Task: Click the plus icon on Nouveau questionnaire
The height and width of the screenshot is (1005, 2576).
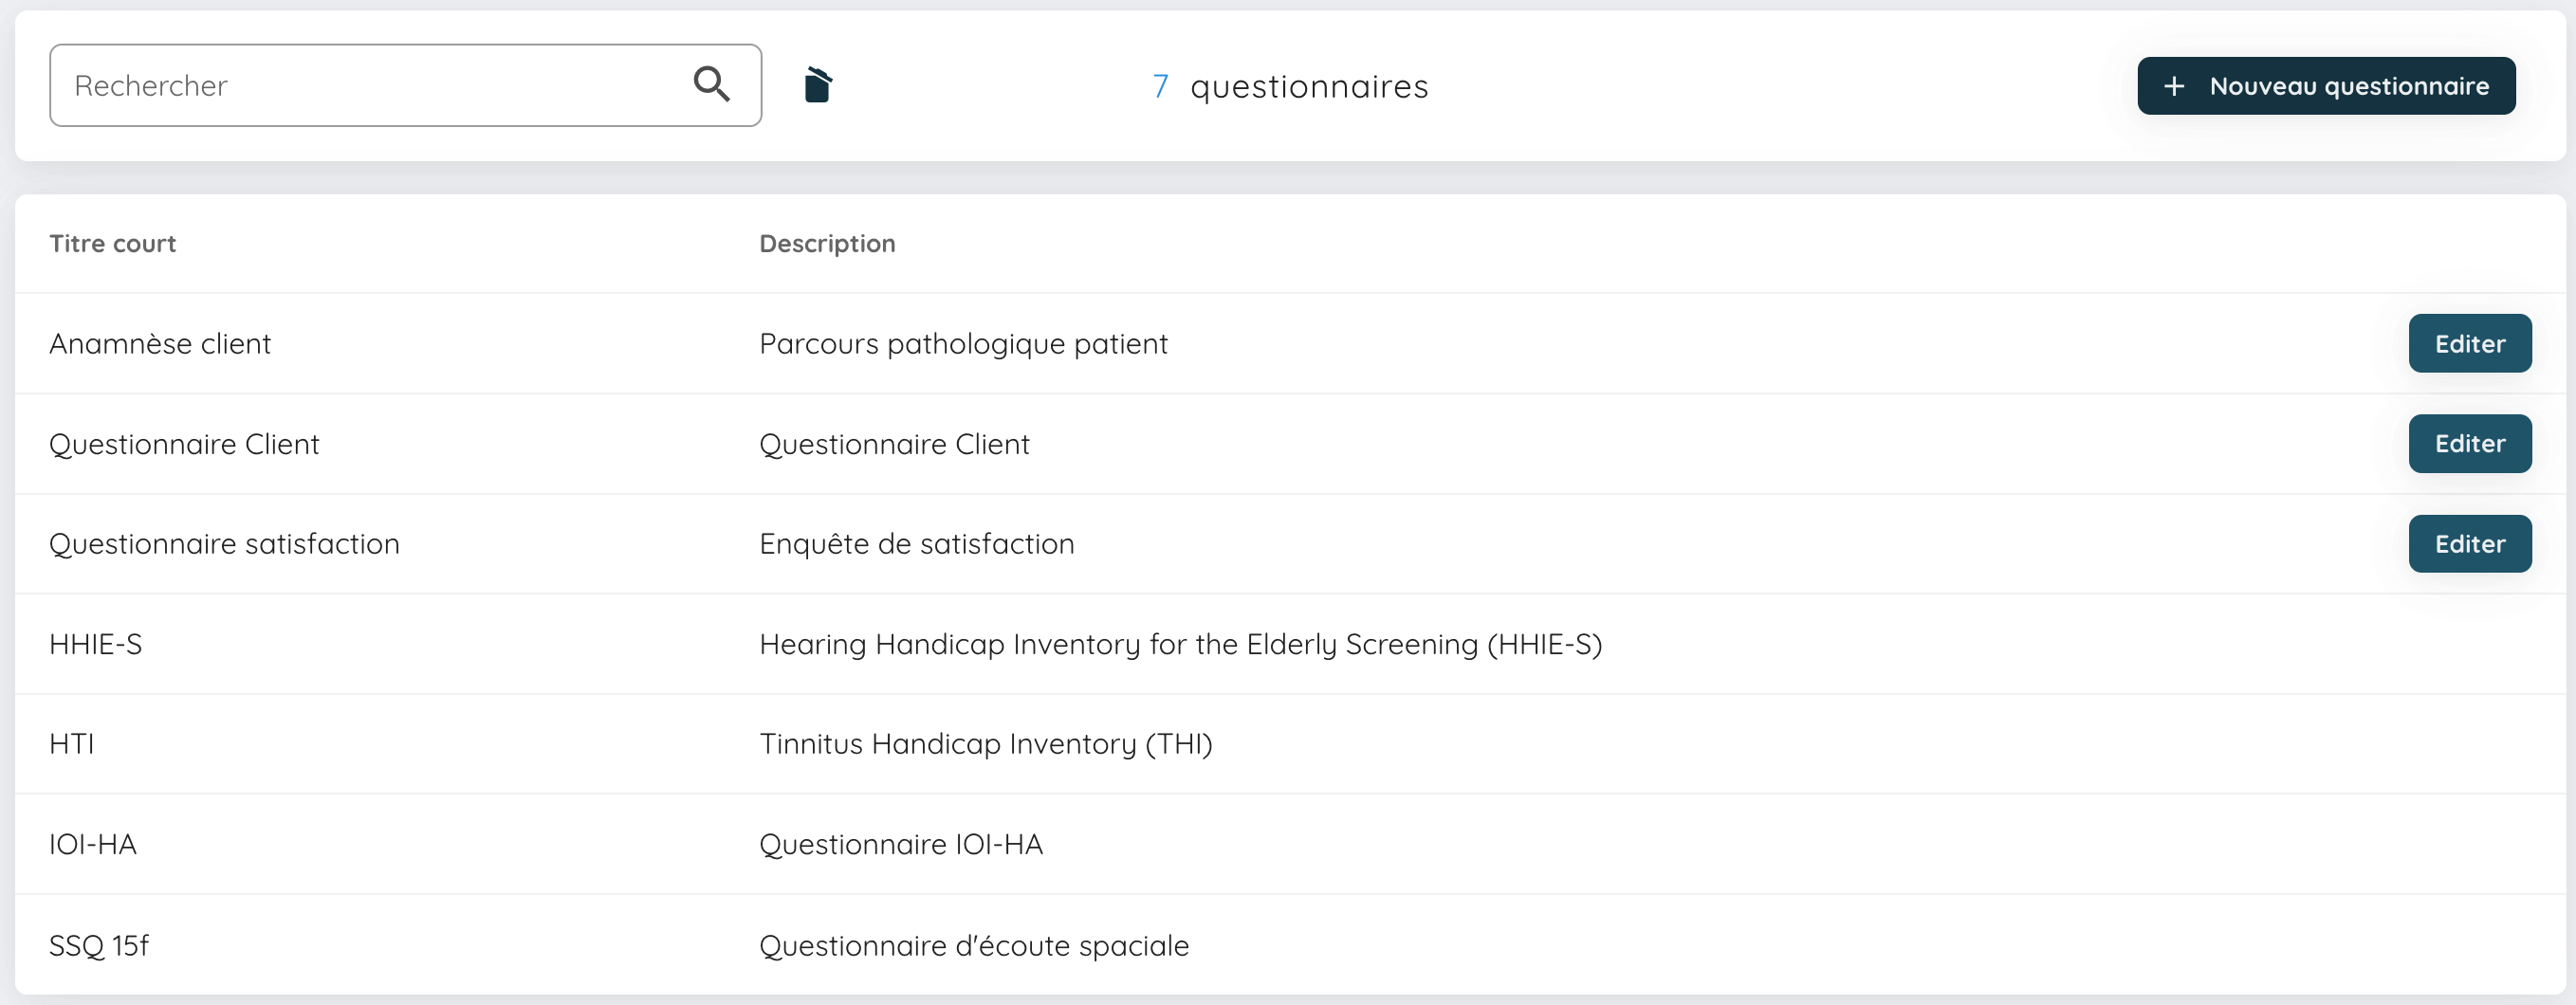Action: pyautogui.click(x=2175, y=86)
